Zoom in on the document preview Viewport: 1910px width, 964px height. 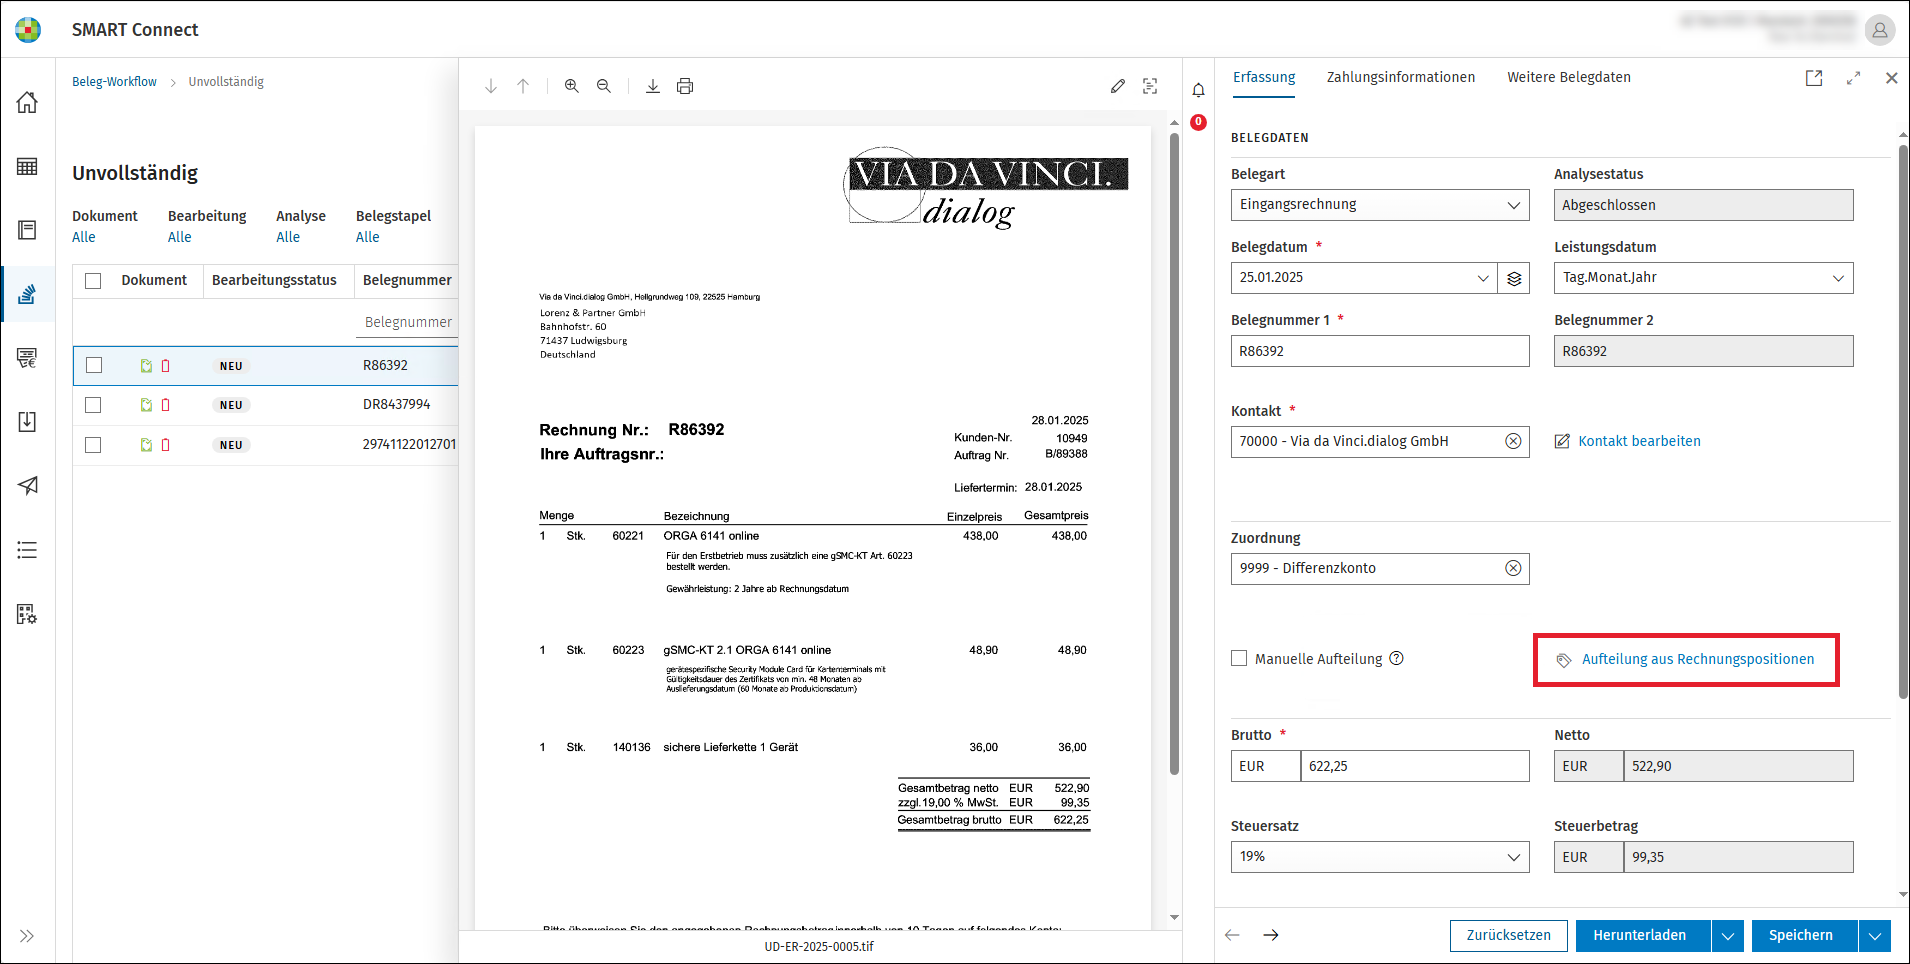pyautogui.click(x=572, y=86)
